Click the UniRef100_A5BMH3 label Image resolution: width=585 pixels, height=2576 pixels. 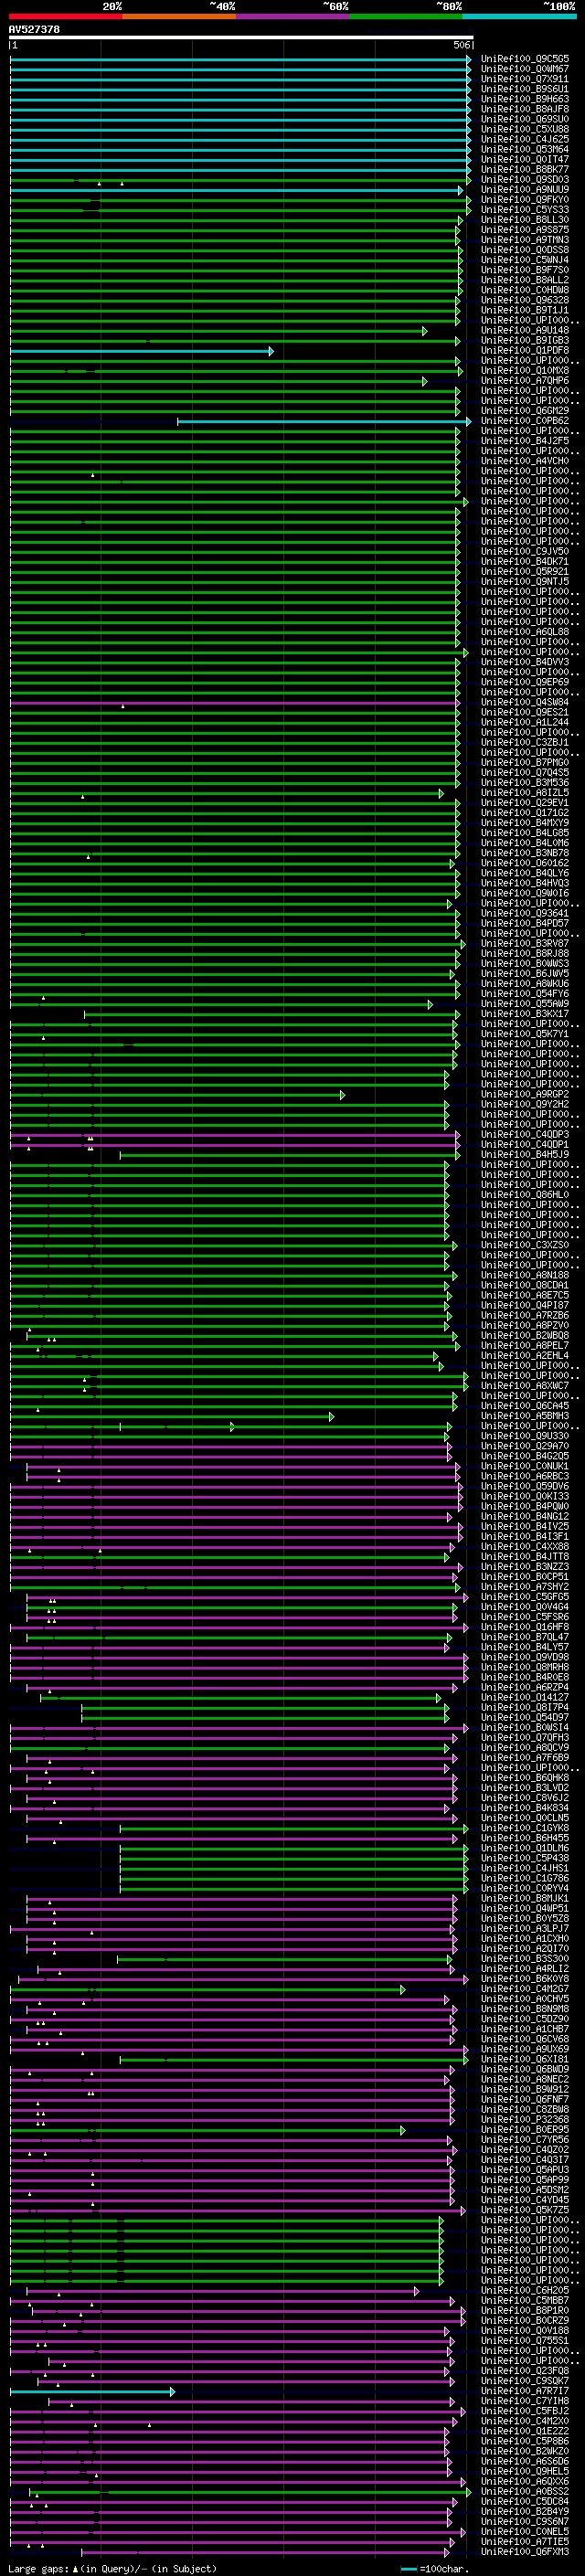click(524, 1416)
